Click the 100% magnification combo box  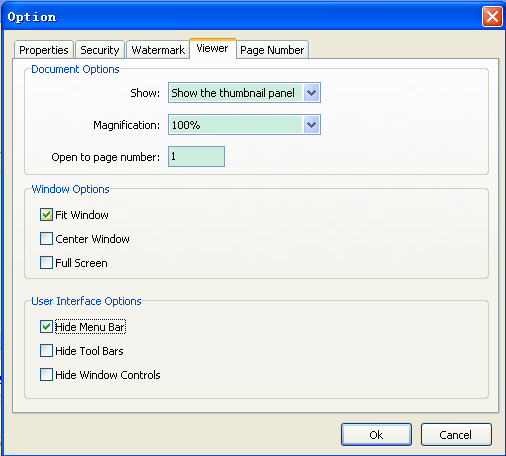pos(244,125)
